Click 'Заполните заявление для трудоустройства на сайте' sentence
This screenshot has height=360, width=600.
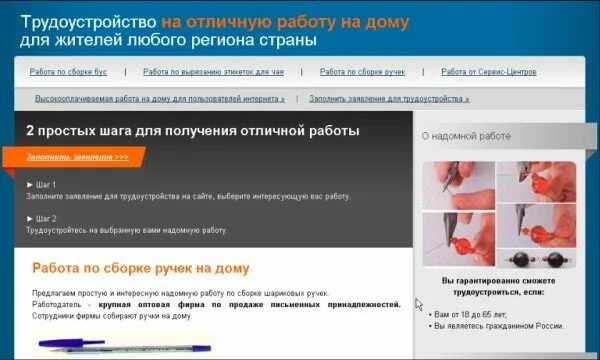click(120, 196)
